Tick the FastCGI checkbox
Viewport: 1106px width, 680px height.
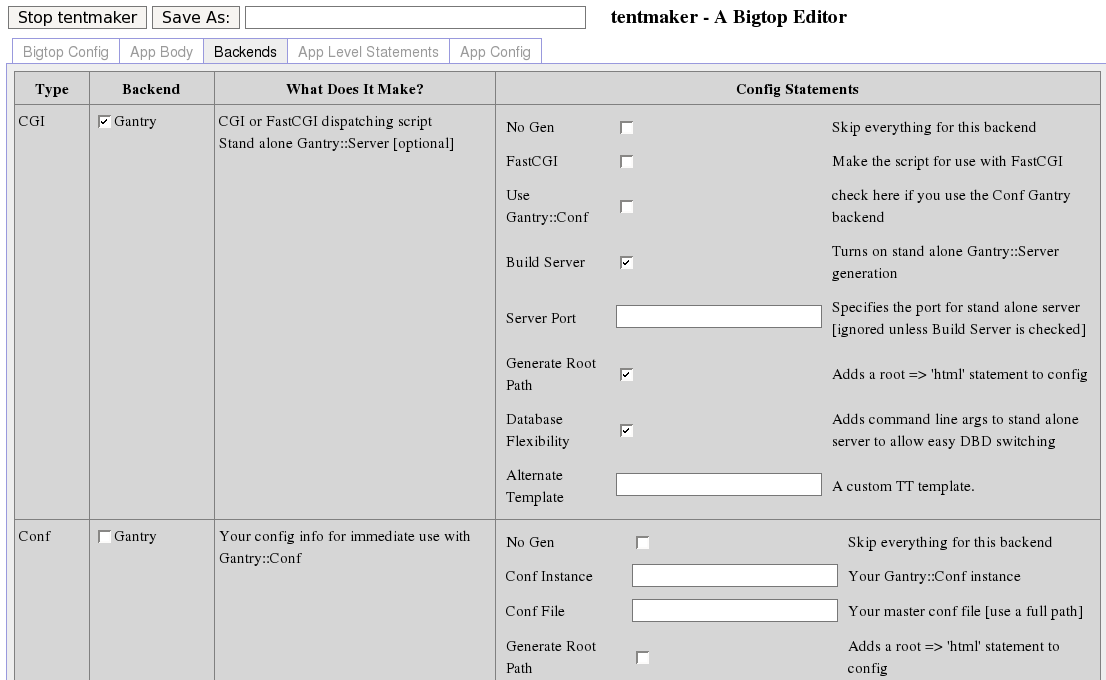click(x=626, y=162)
